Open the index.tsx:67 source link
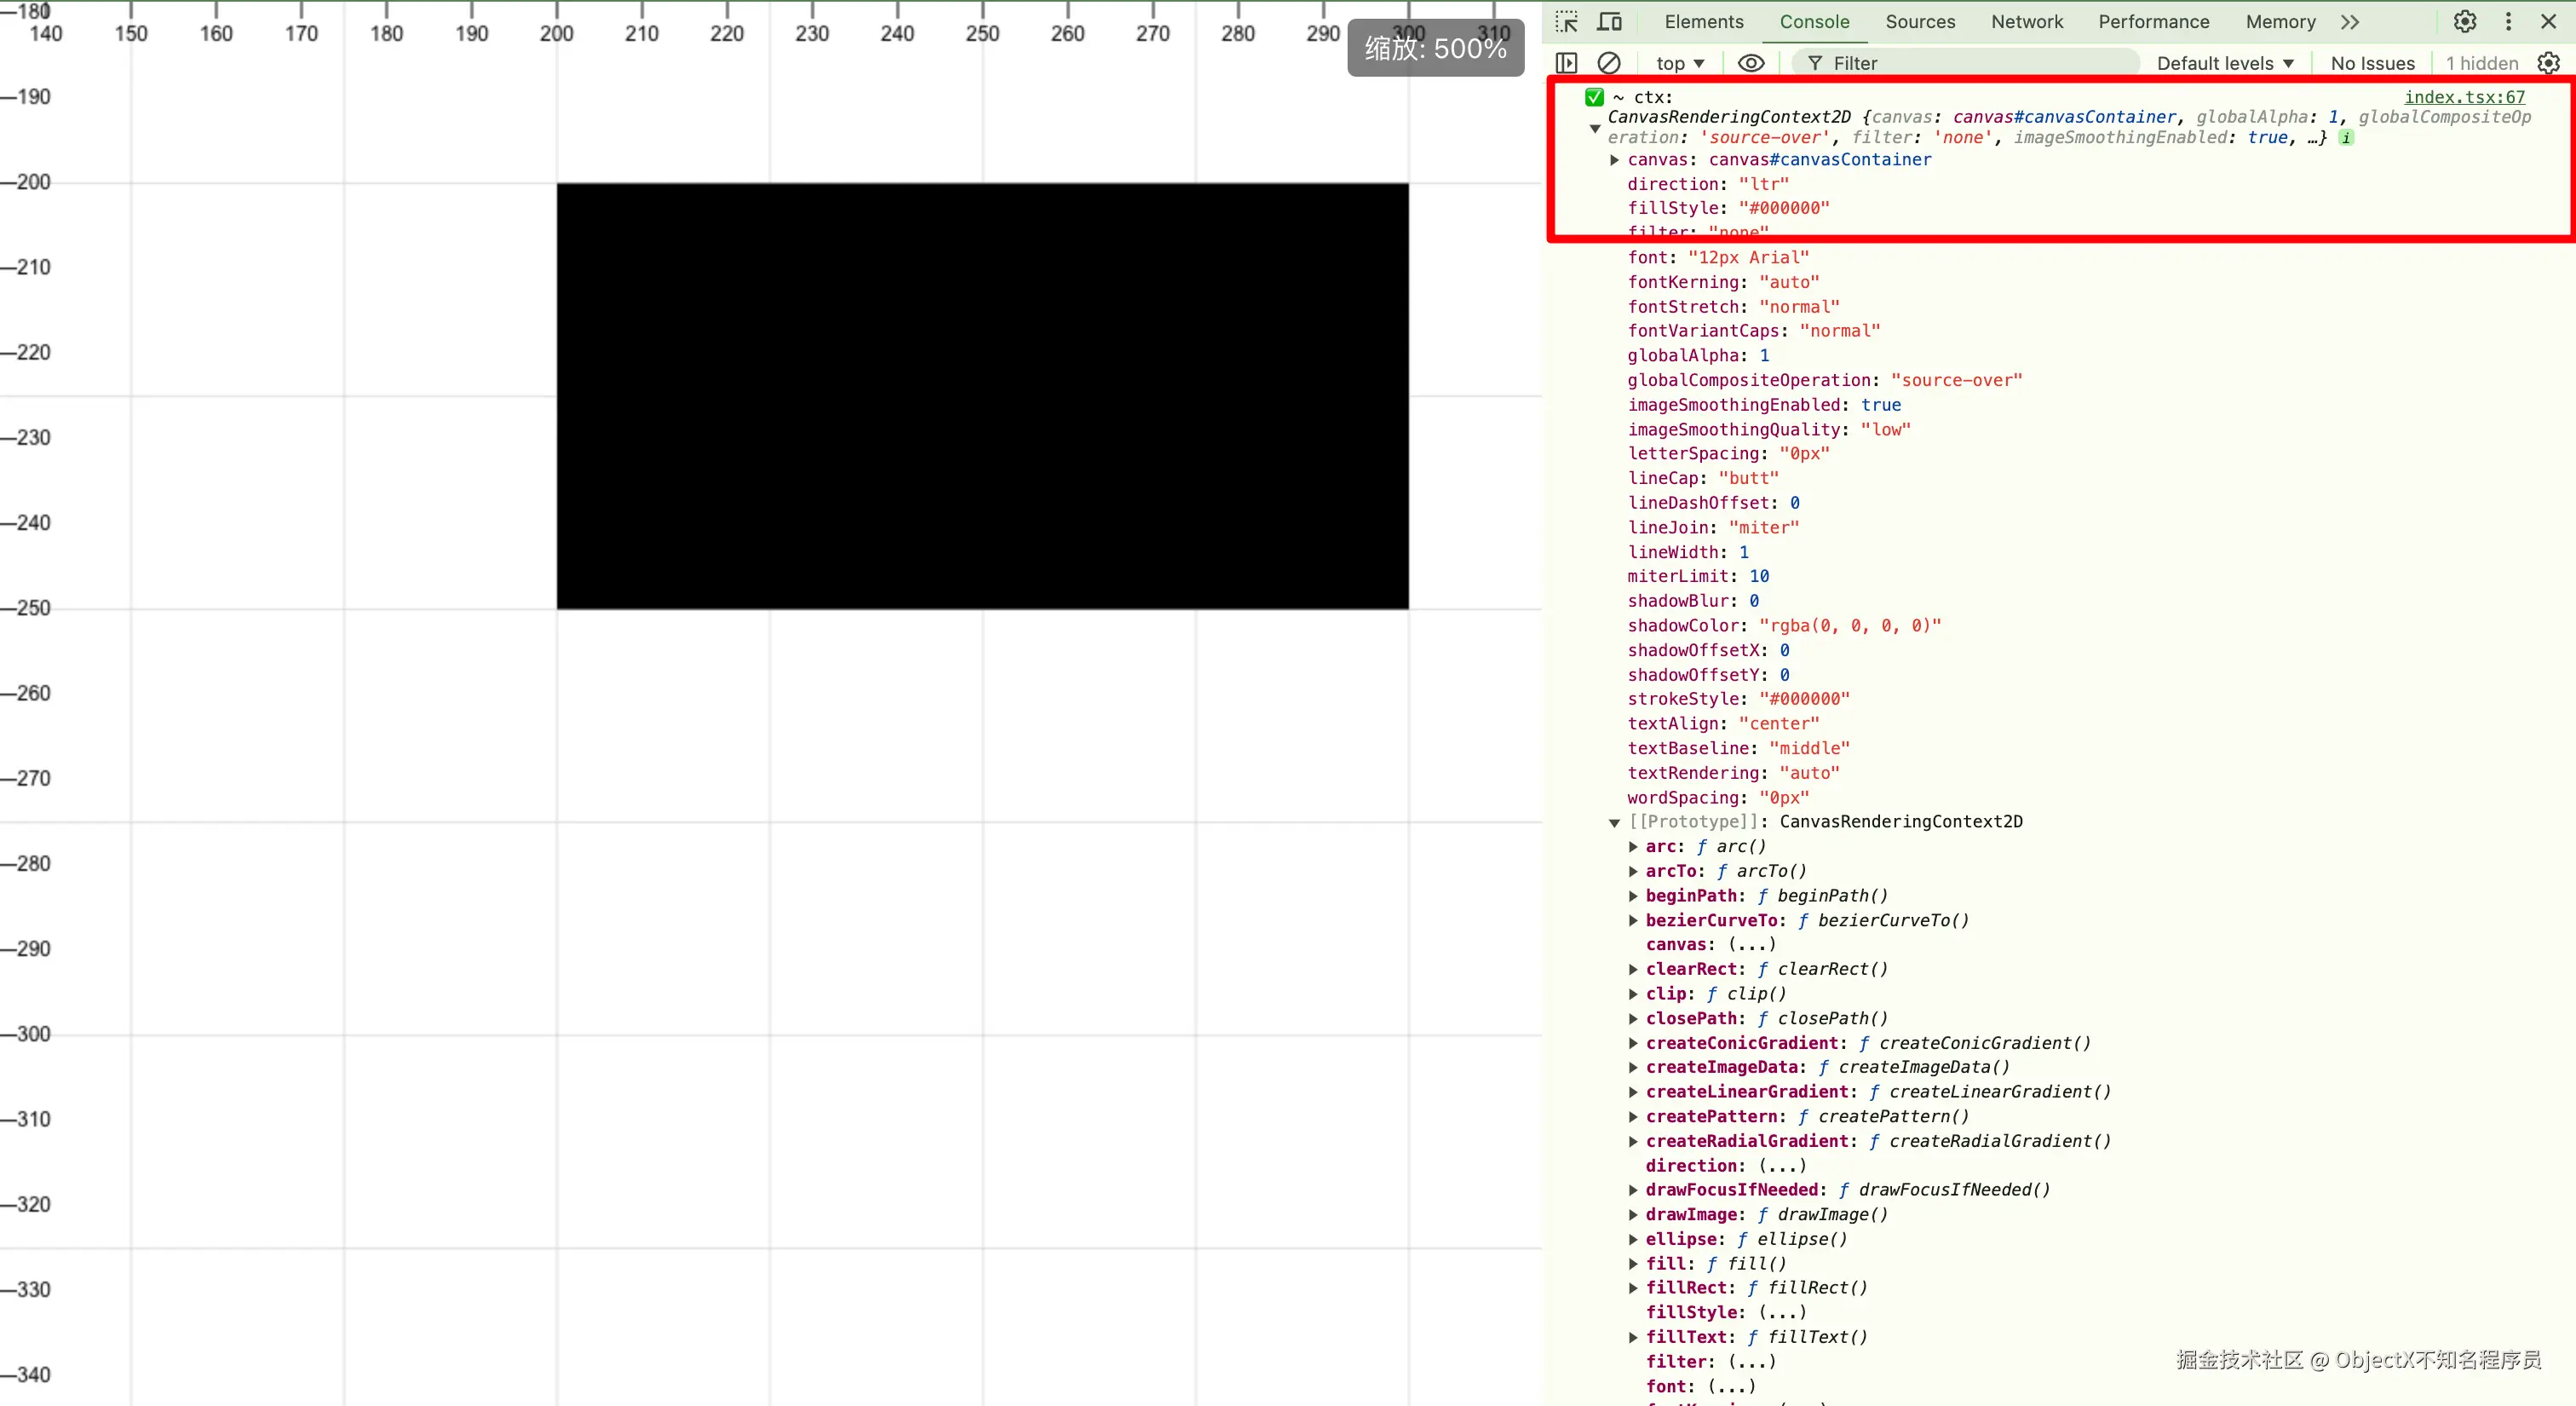 2464,97
